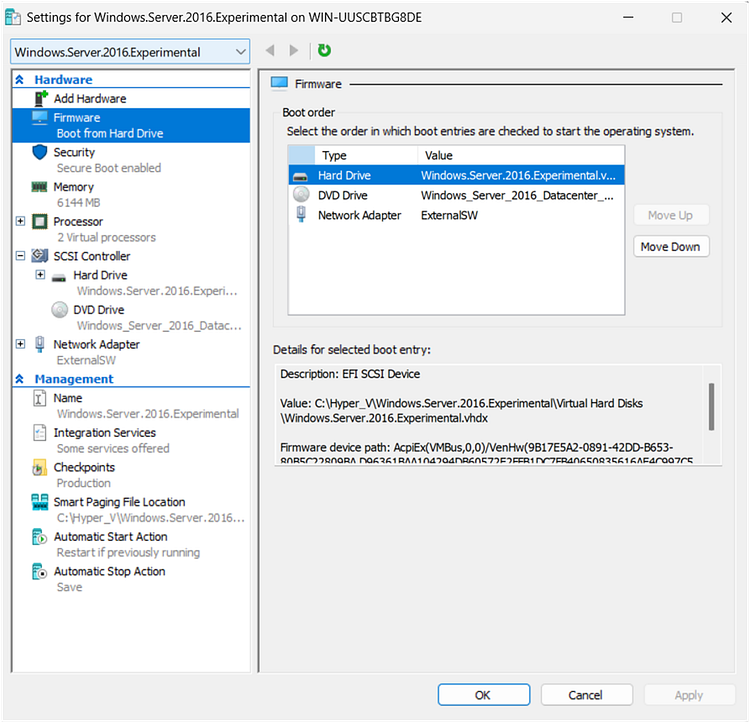Click the Firmware monitor icon in the tree
The image size is (750, 723).
coord(40,118)
